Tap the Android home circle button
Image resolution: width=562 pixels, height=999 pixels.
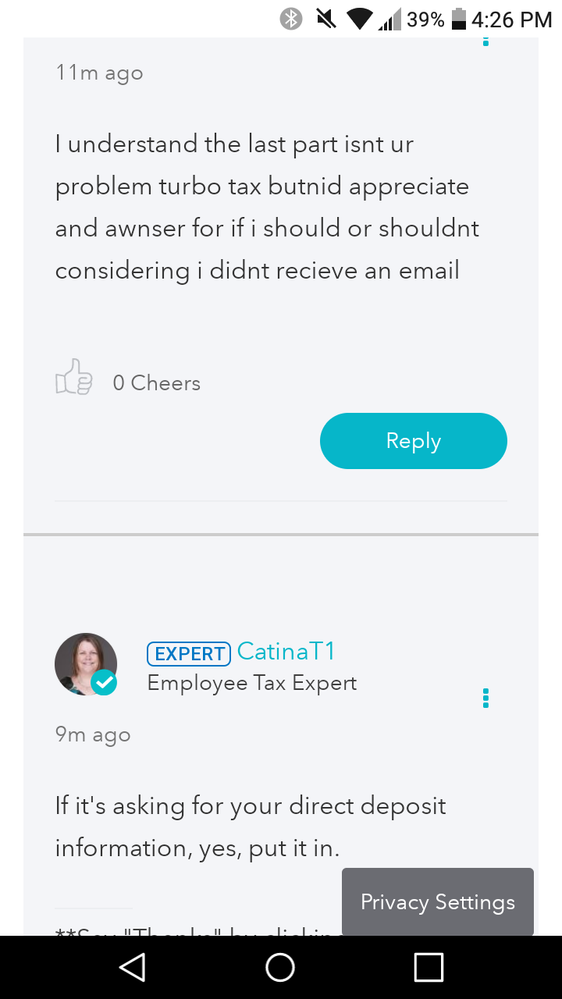280,967
